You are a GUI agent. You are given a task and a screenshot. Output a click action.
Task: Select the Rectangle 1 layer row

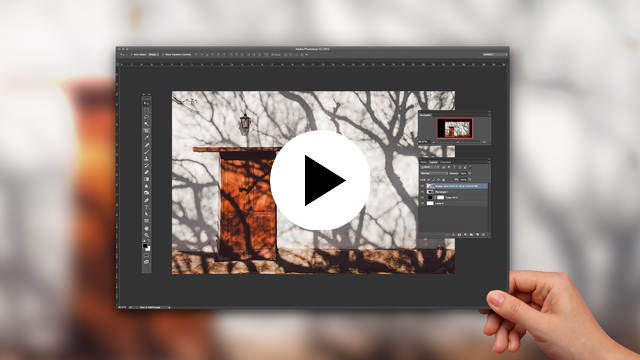coord(454,192)
